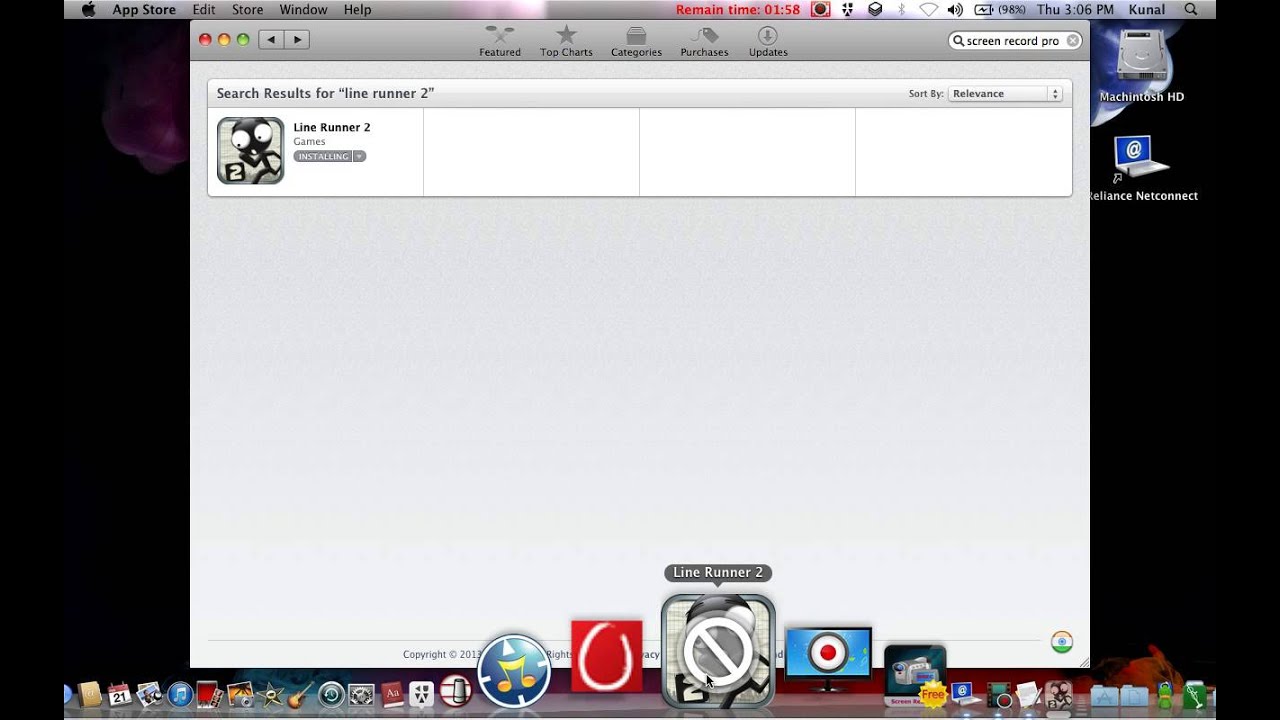Viewport: 1280px width, 720px height.
Task: Open Machintosh HD on the desktop
Action: click(1142, 66)
